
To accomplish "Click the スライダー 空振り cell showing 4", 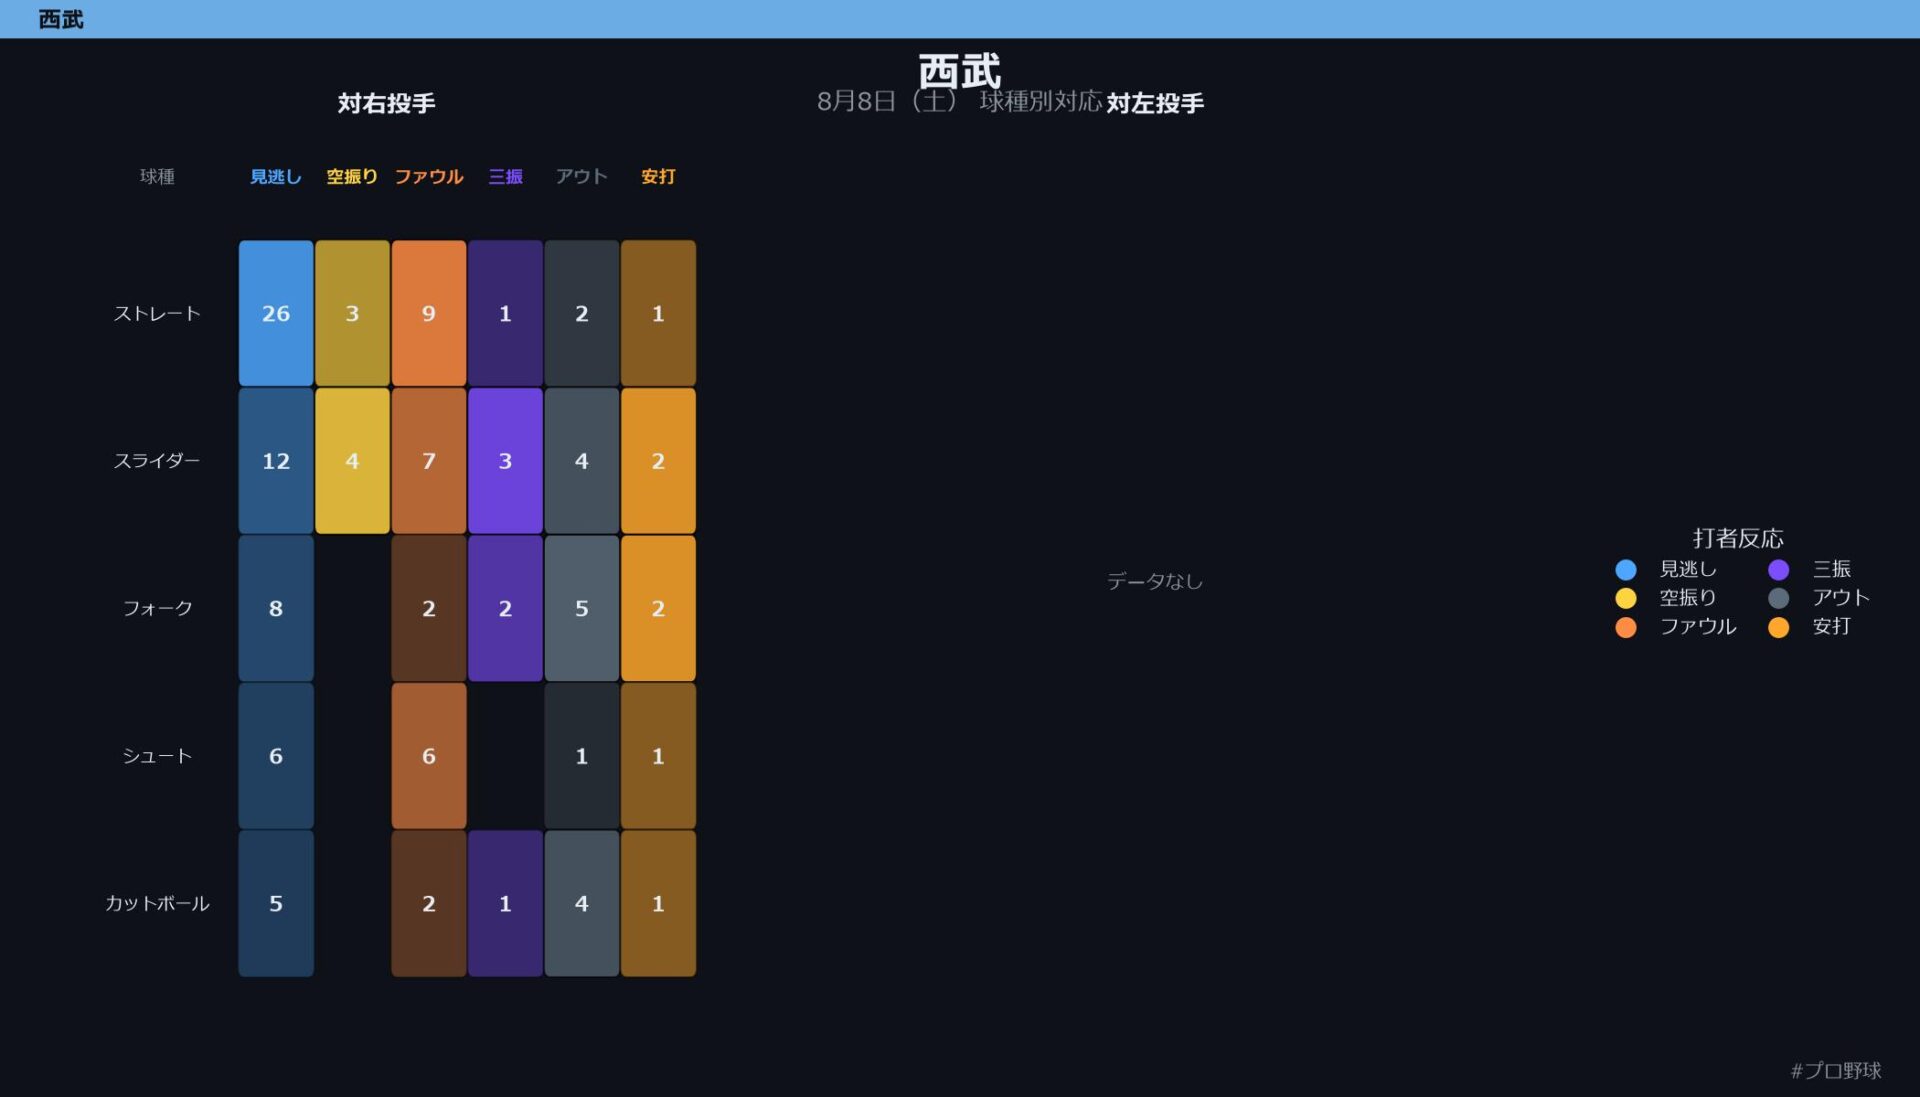I will pyautogui.click(x=352, y=461).
